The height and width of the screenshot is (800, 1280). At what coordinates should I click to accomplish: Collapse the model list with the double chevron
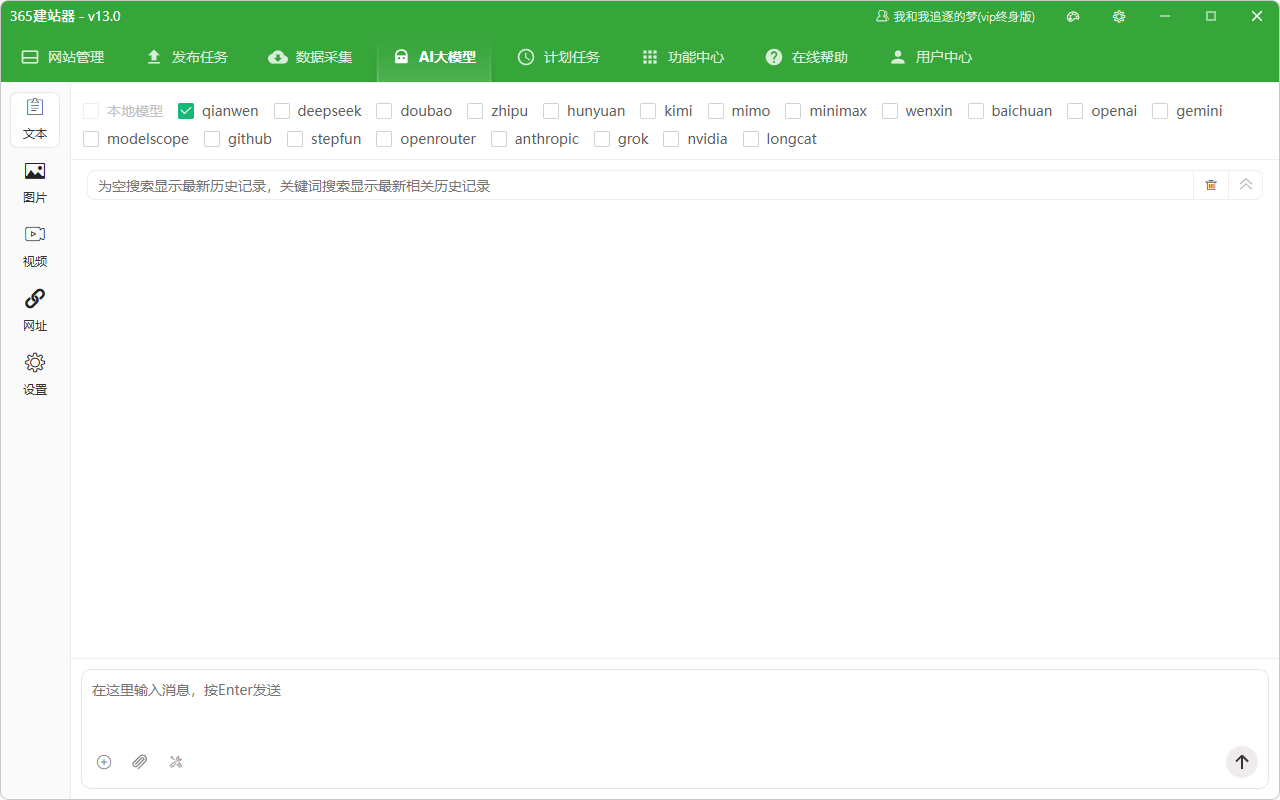(1246, 185)
